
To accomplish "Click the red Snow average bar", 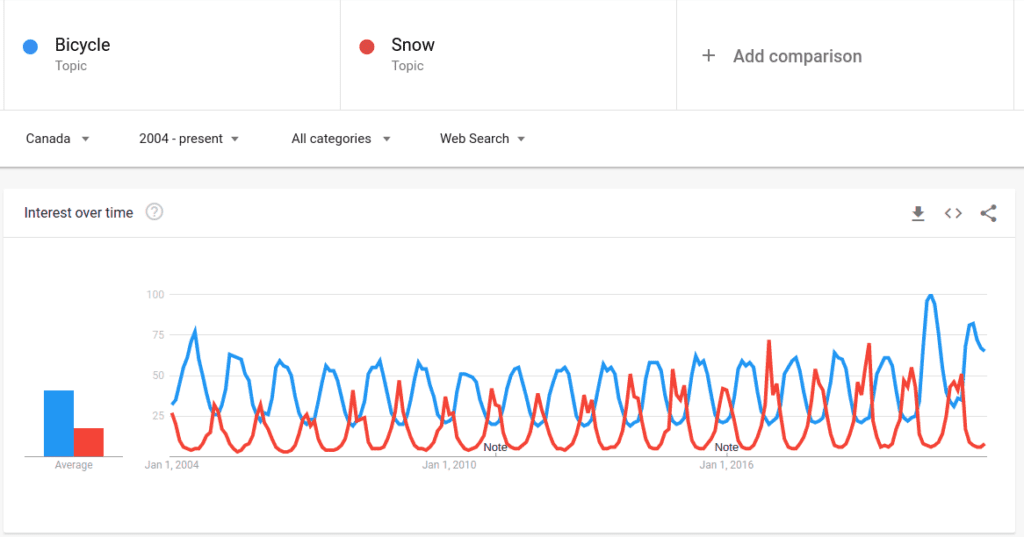I will (89, 442).
